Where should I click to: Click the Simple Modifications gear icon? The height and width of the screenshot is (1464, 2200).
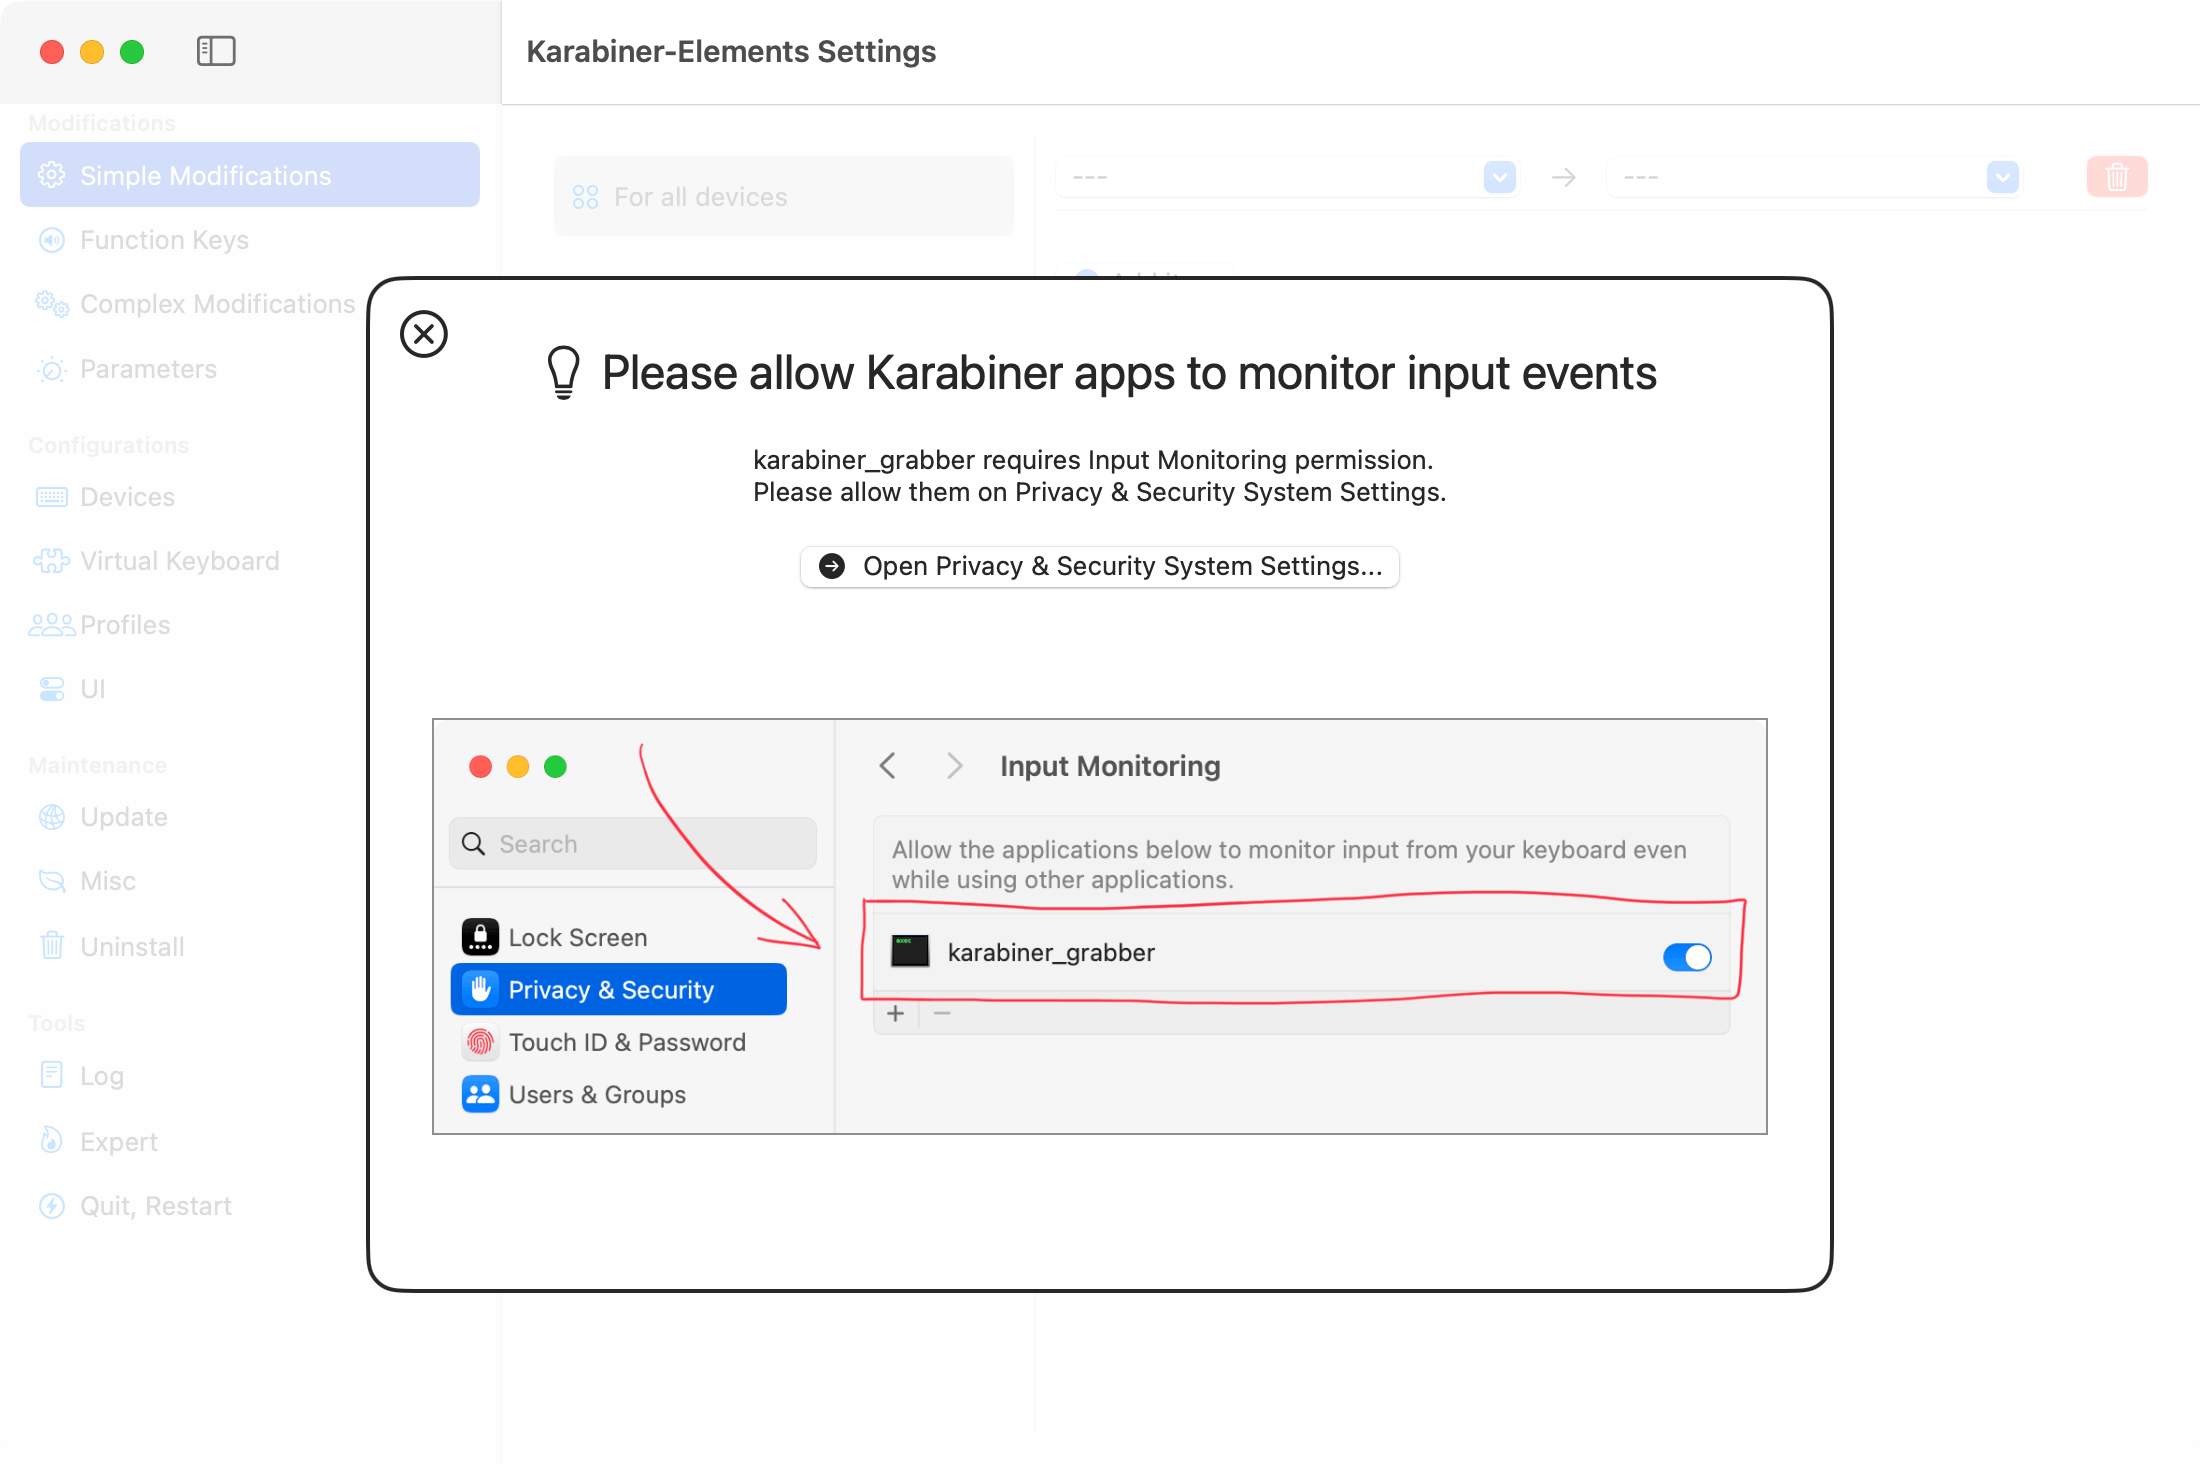click(52, 175)
